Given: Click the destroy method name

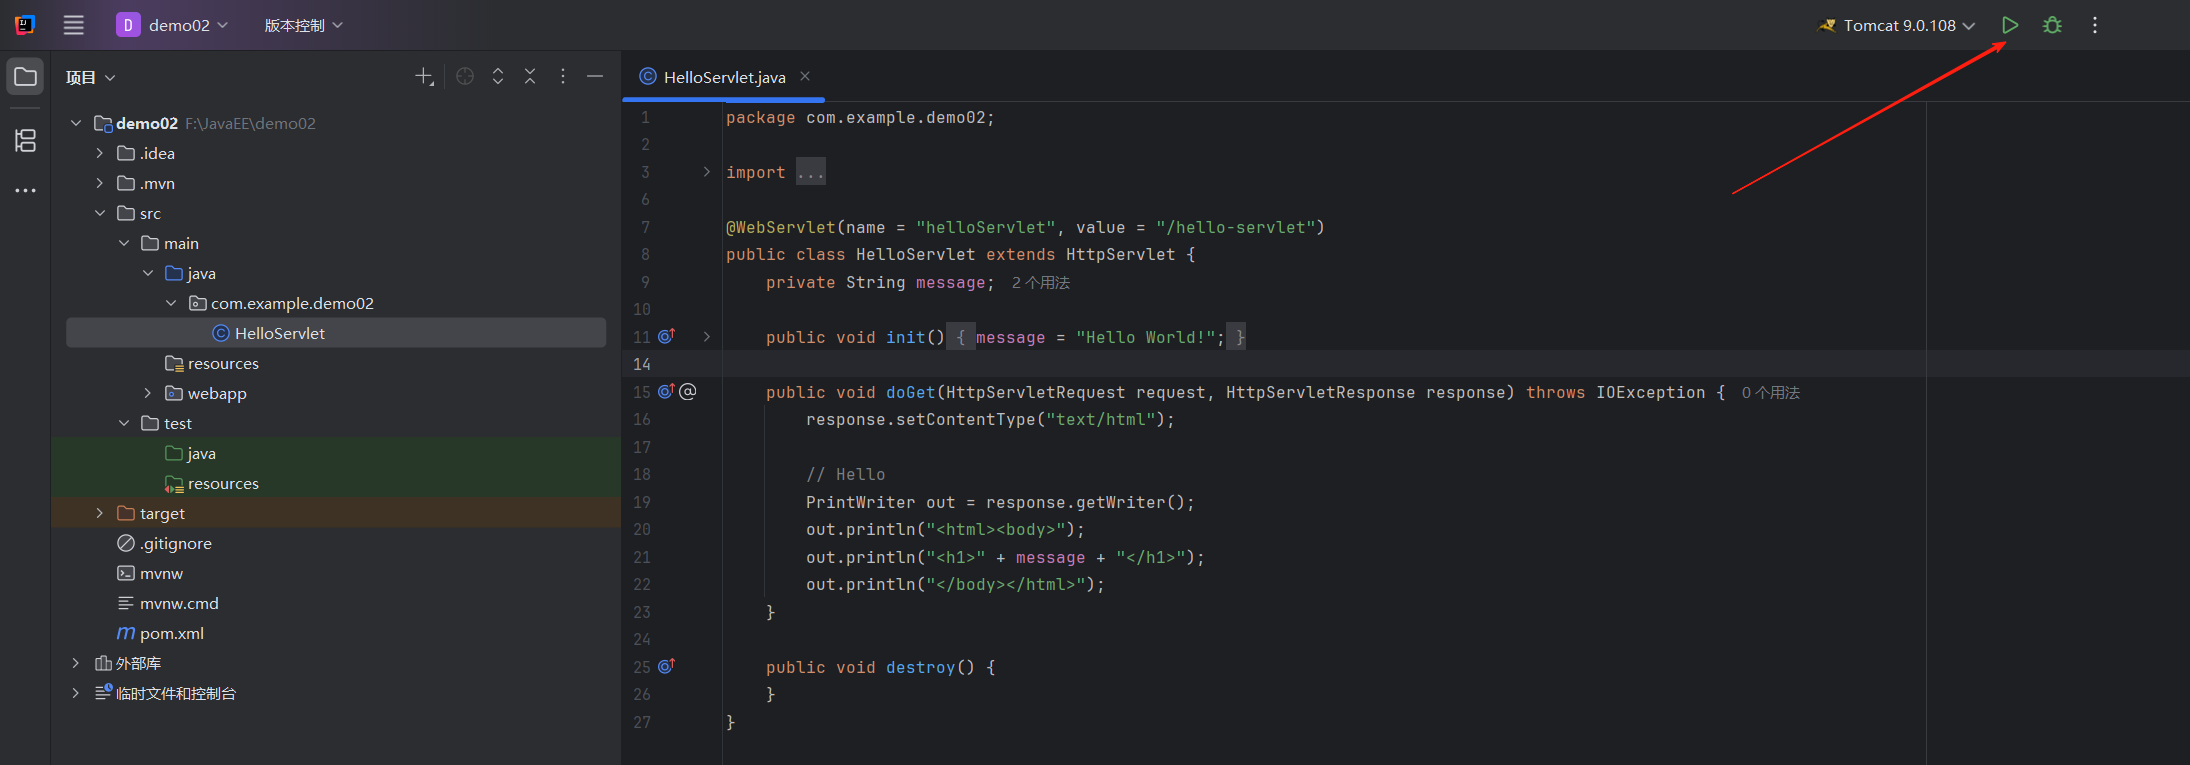Looking at the screenshot, I should tap(921, 668).
